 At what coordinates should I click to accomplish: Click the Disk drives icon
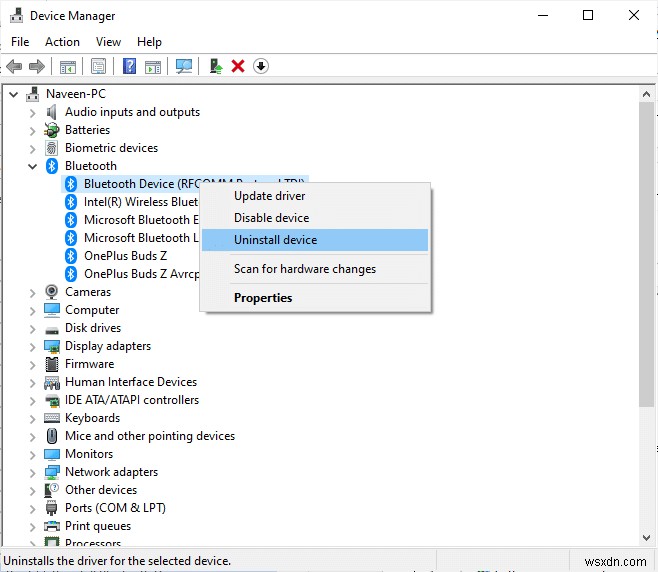[52, 329]
